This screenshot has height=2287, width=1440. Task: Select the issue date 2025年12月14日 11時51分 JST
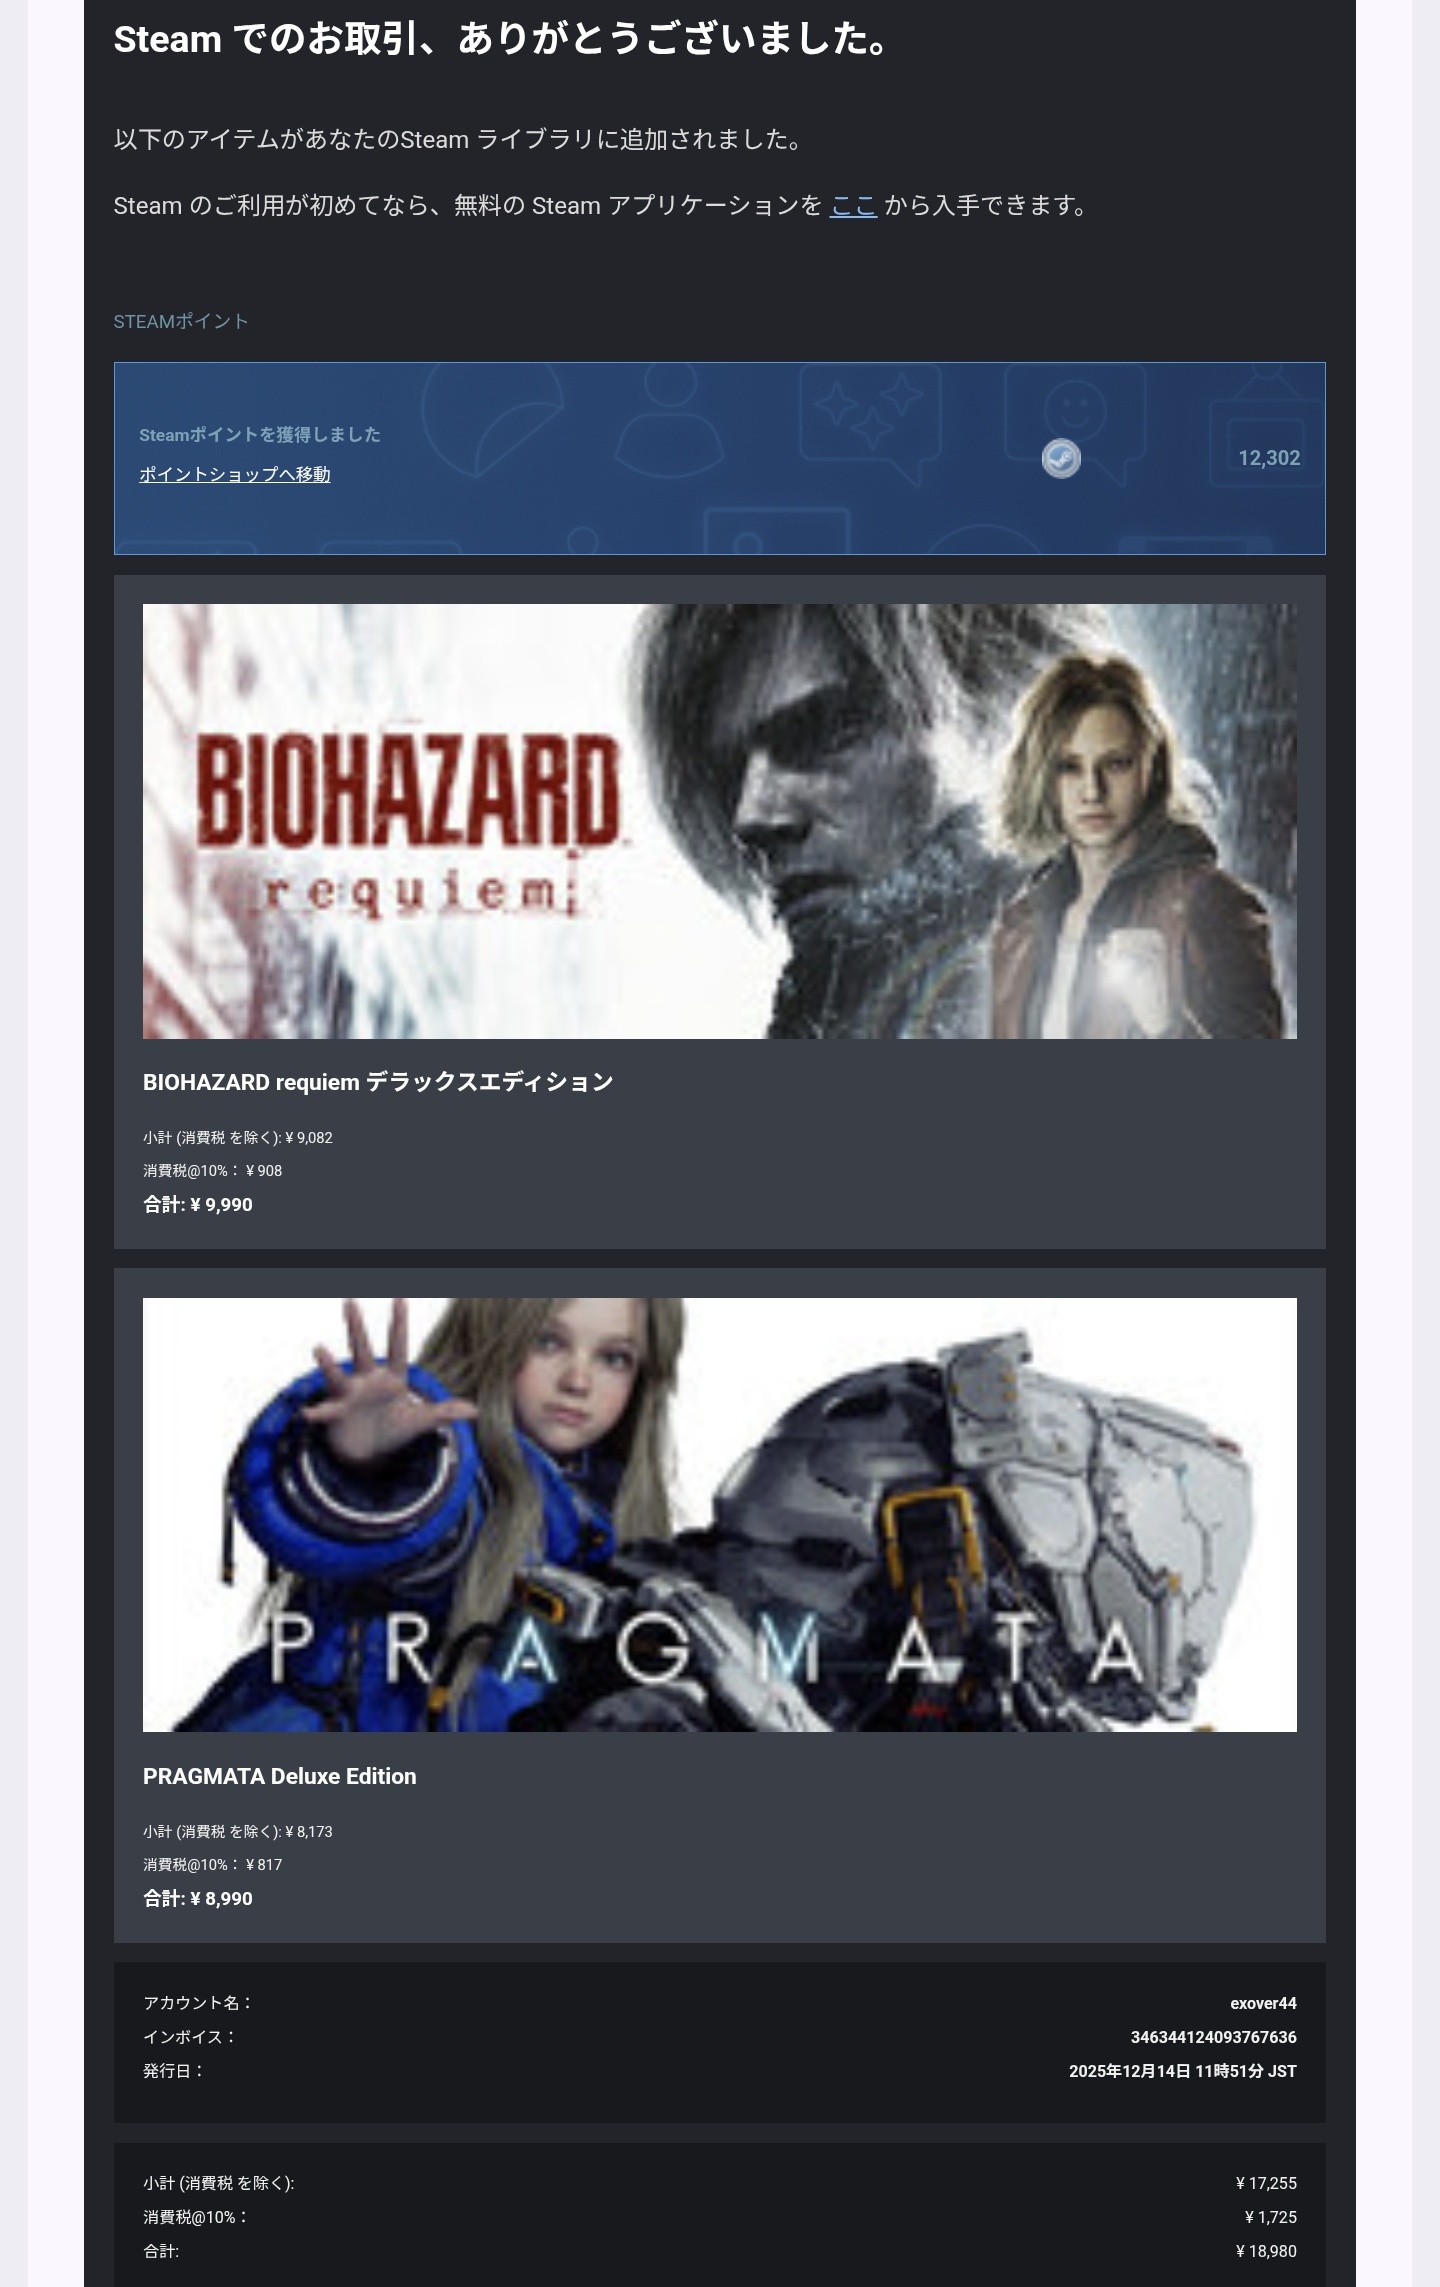[1183, 2071]
